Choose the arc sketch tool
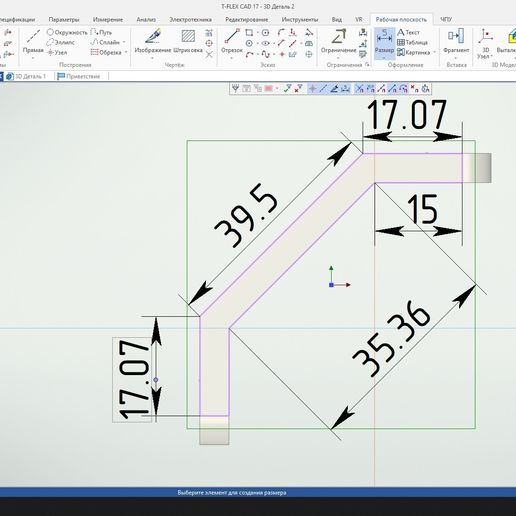The width and height of the screenshot is (516, 516). 249,54
